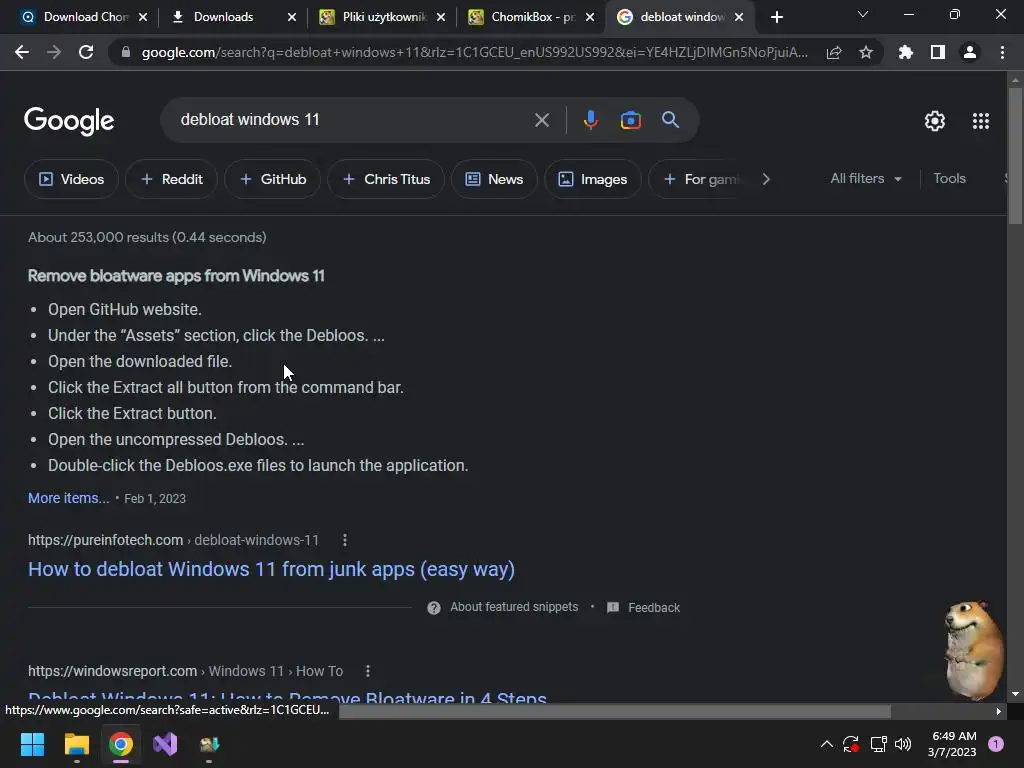Add Chris Titus to the search

(386, 179)
